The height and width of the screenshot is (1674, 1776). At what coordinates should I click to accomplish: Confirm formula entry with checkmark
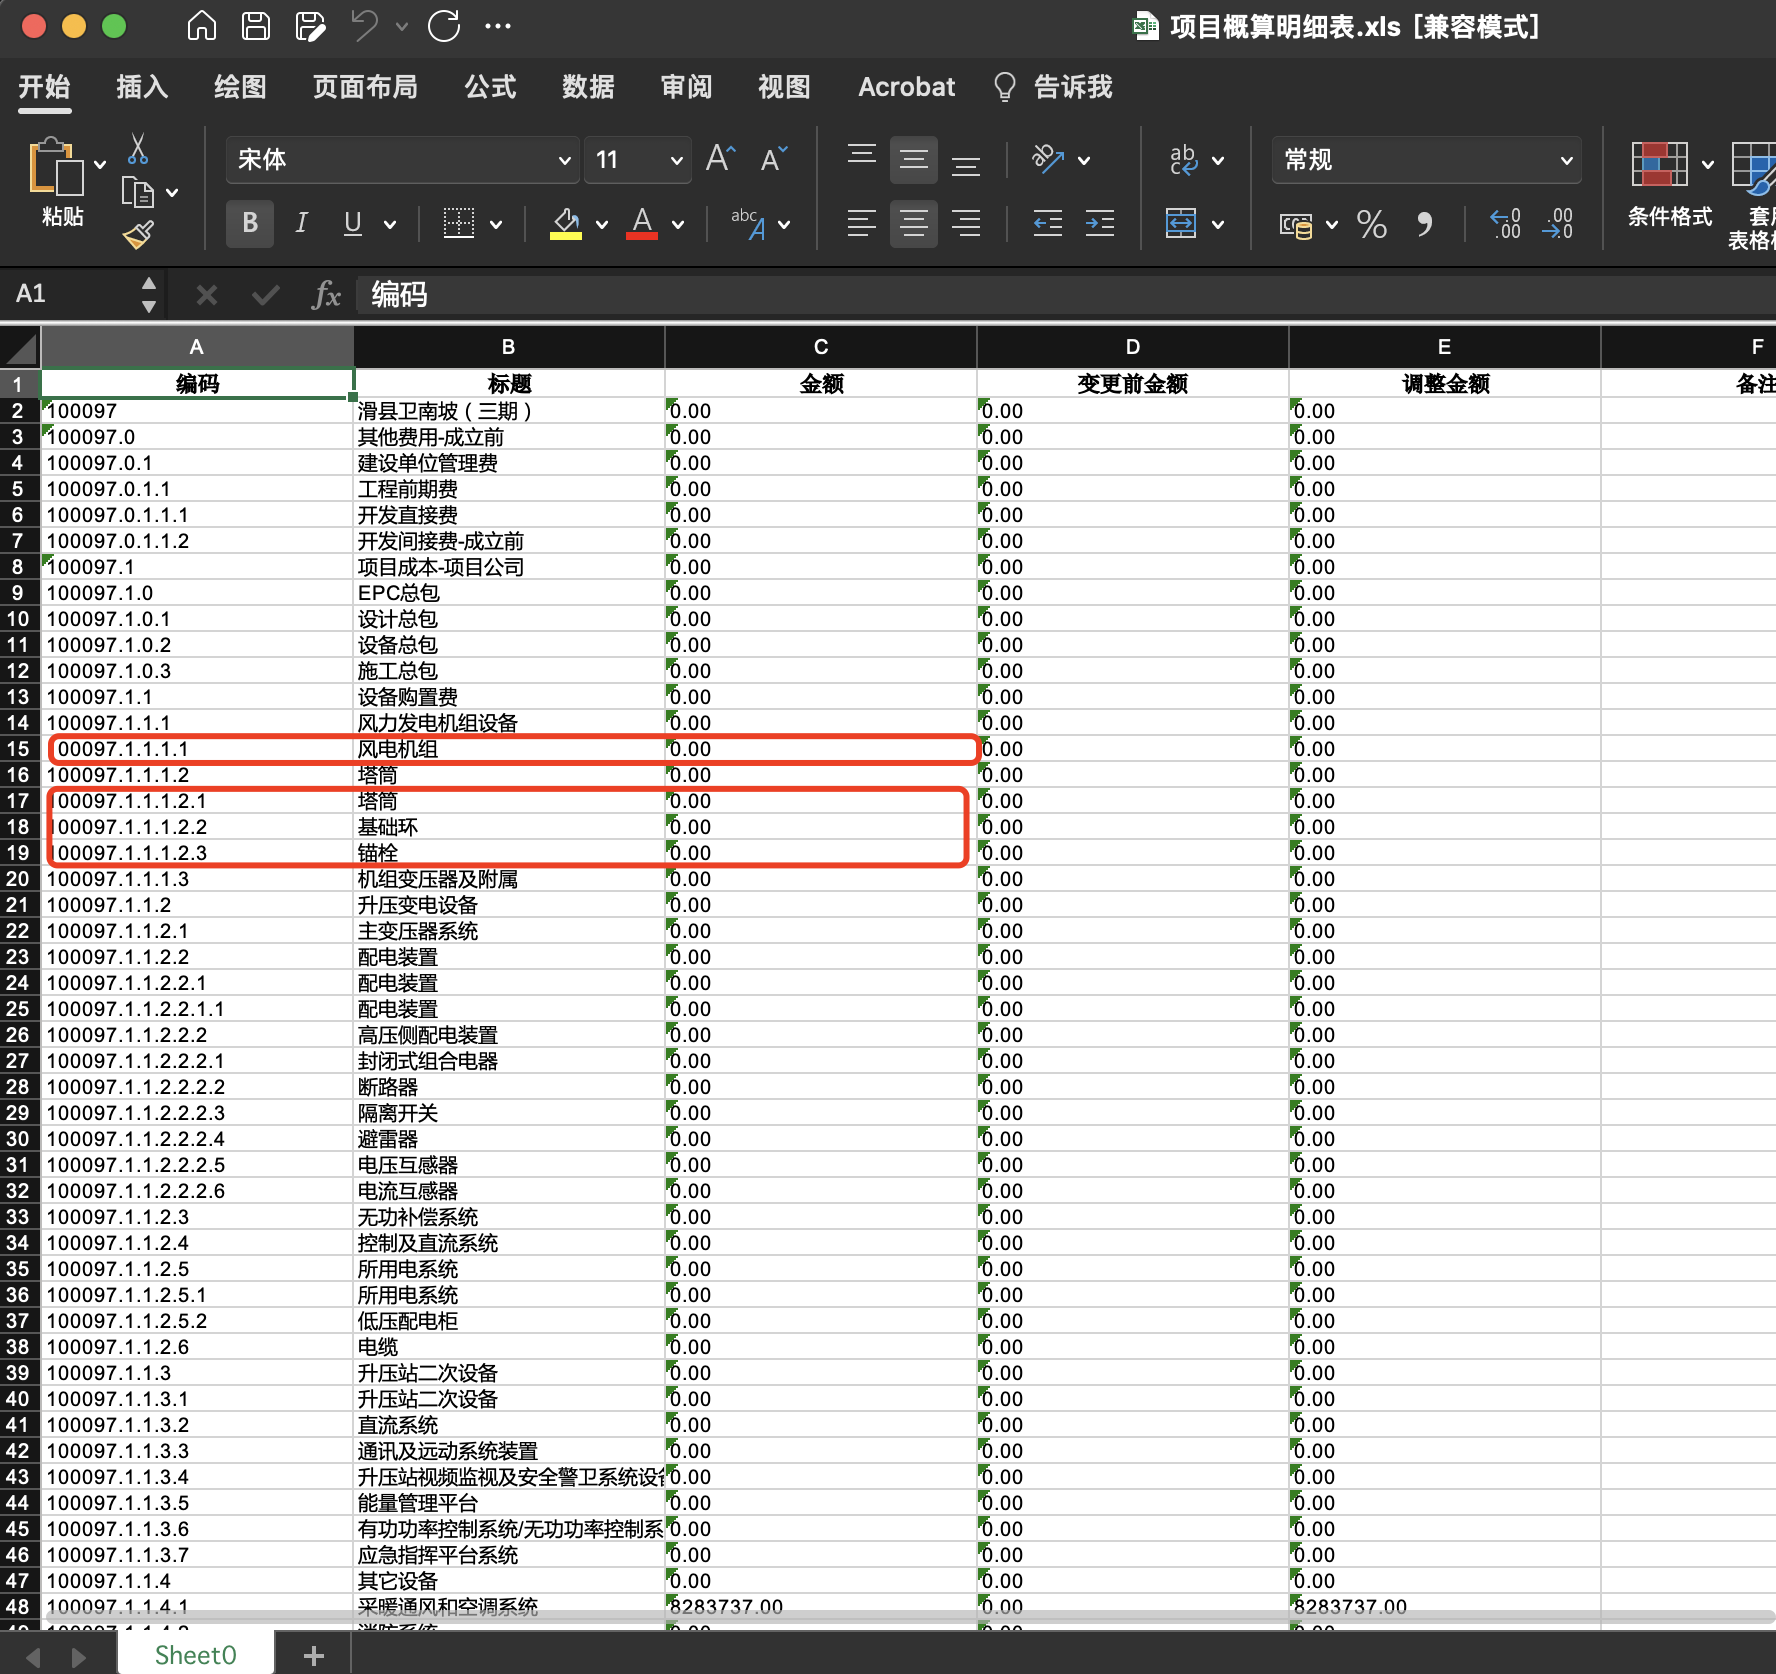(x=265, y=295)
